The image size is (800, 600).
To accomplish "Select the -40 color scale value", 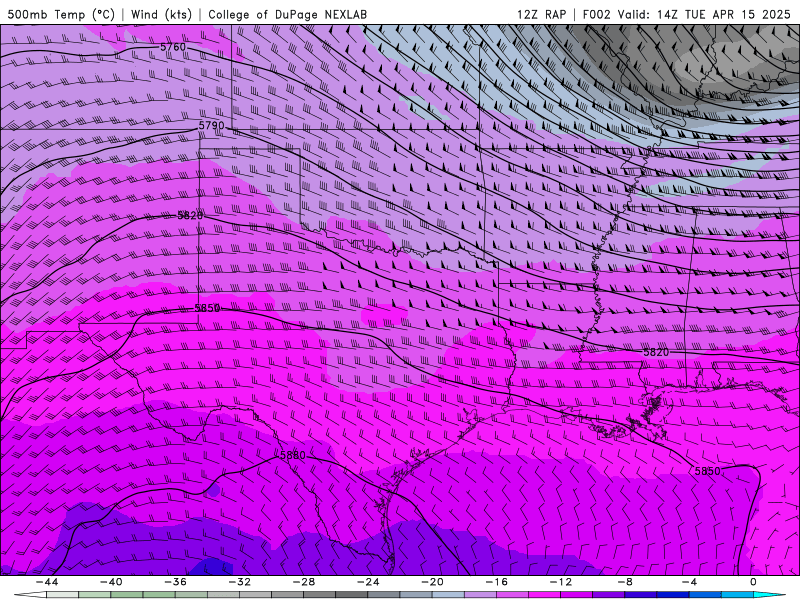I will [111, 582].
